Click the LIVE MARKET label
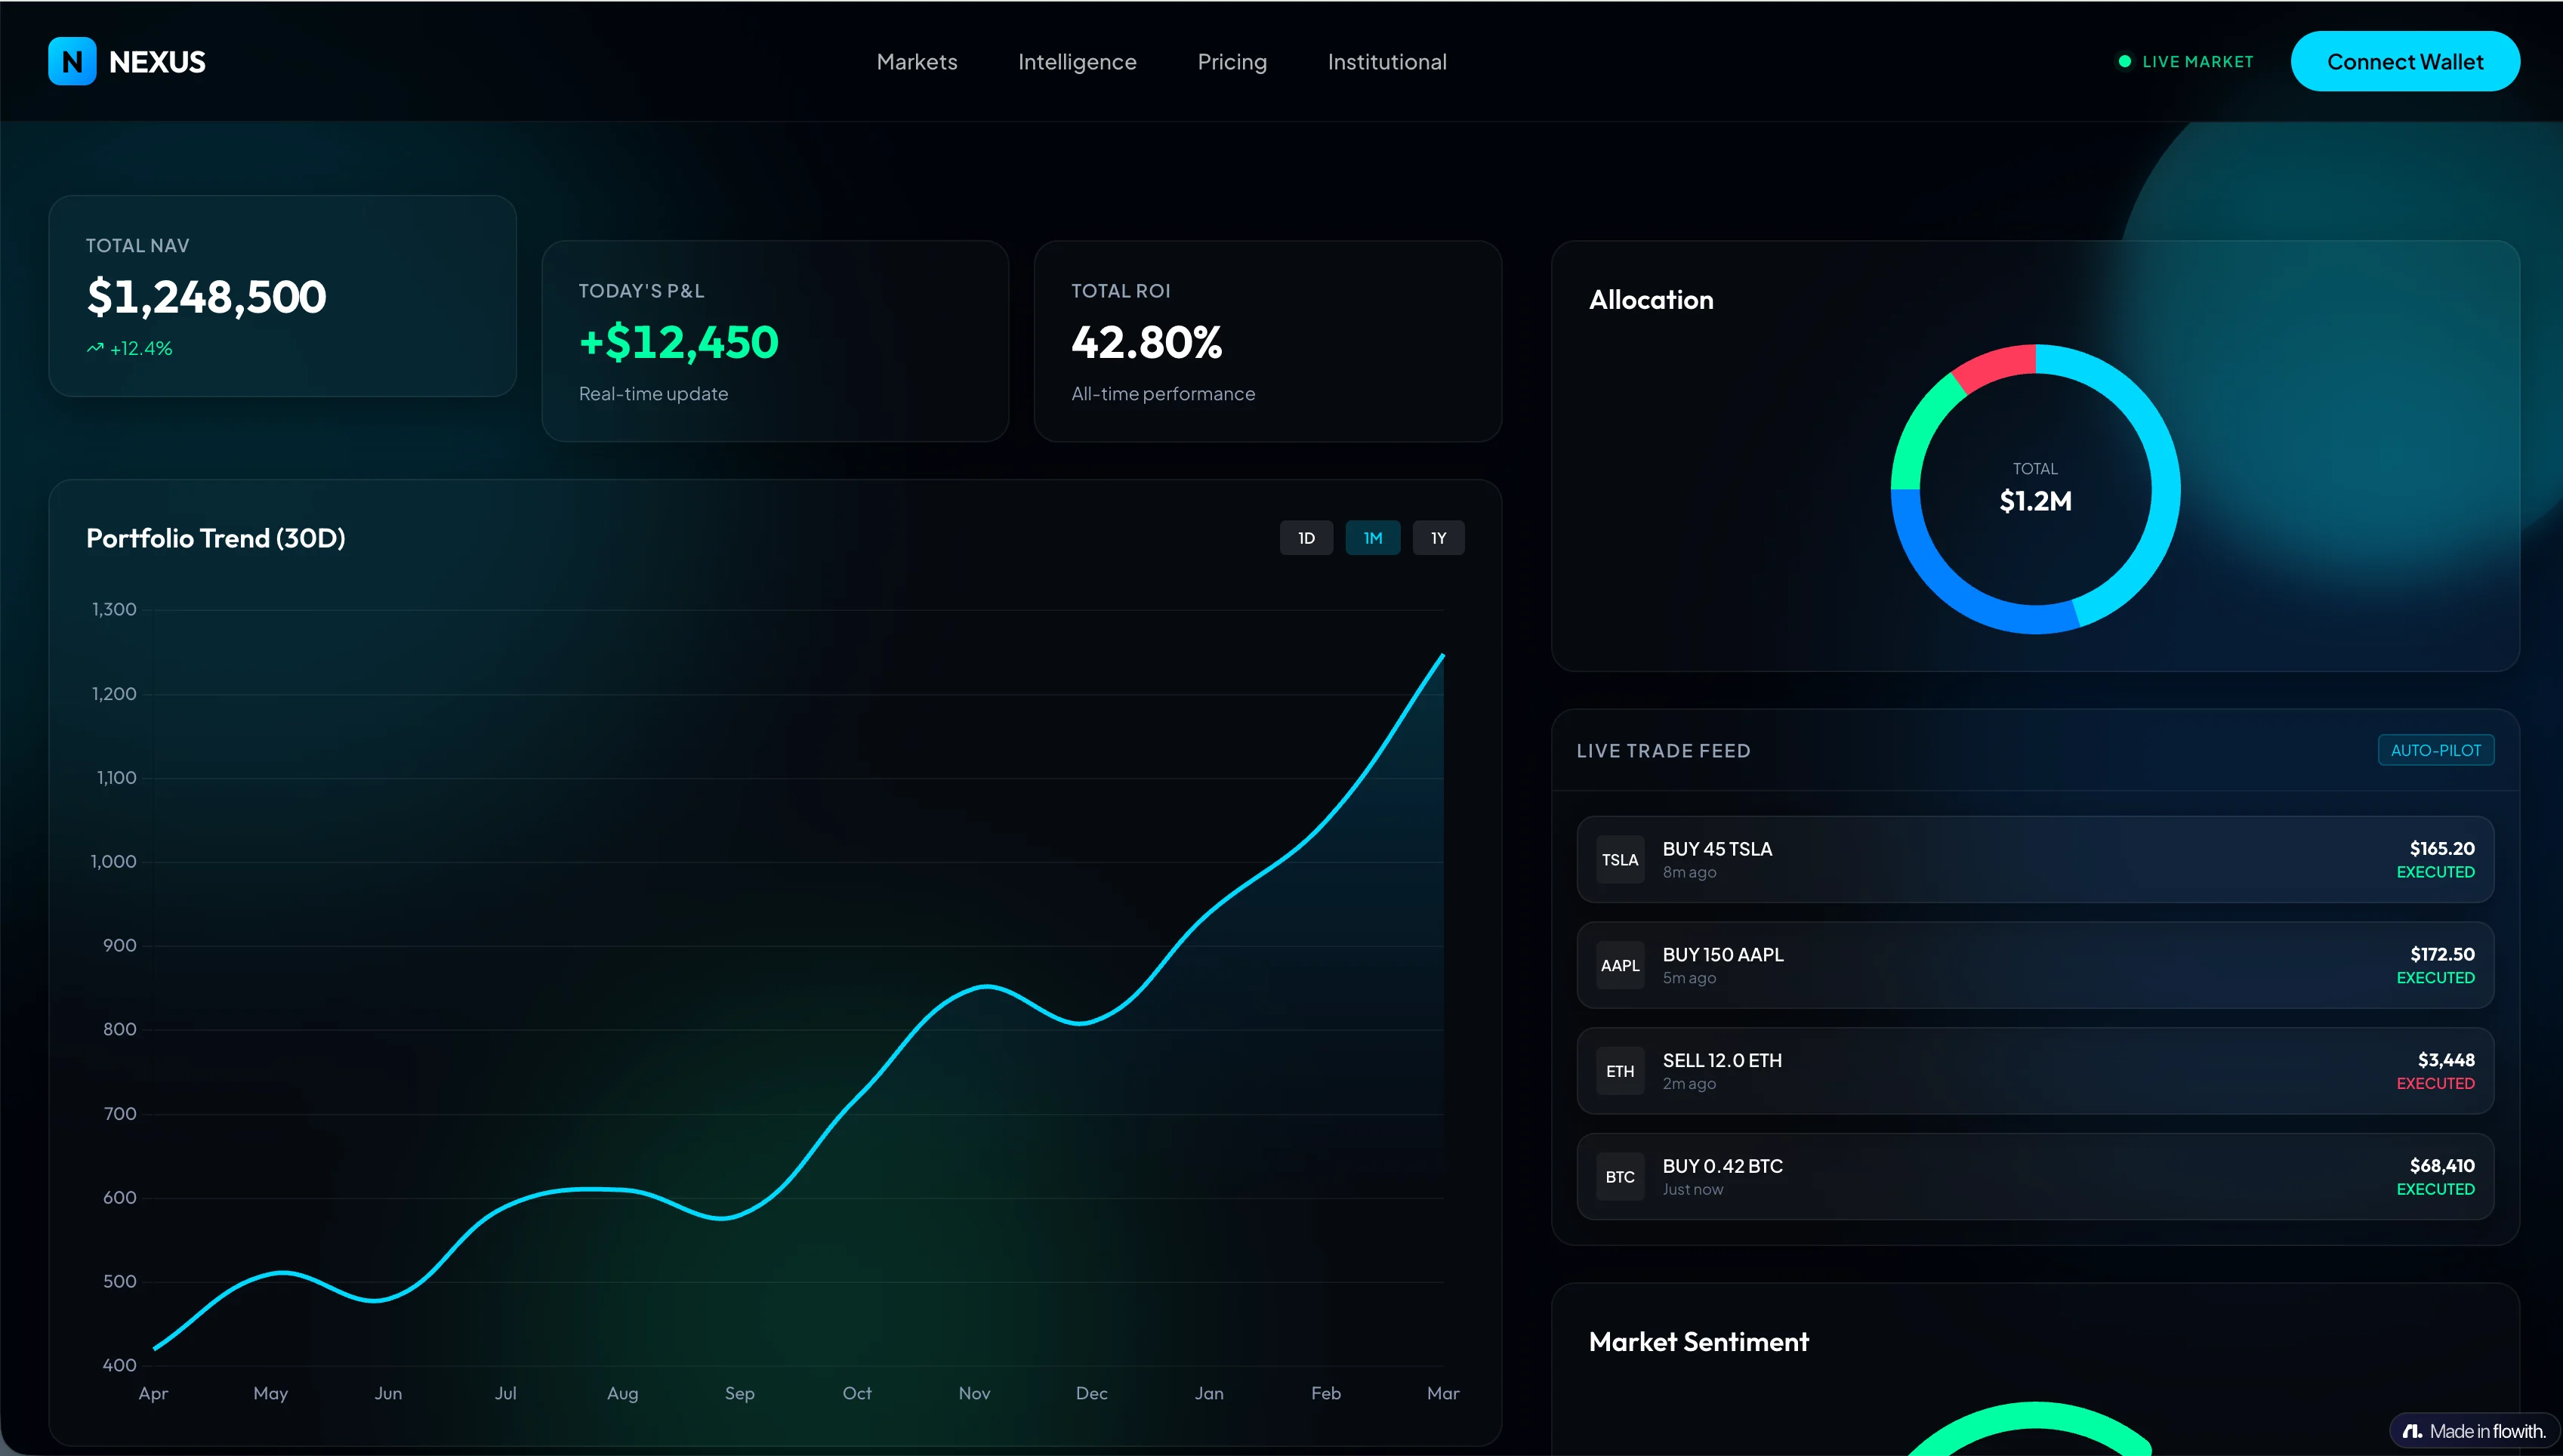The image size is (2563, 1456). [x=2198, y=62]
